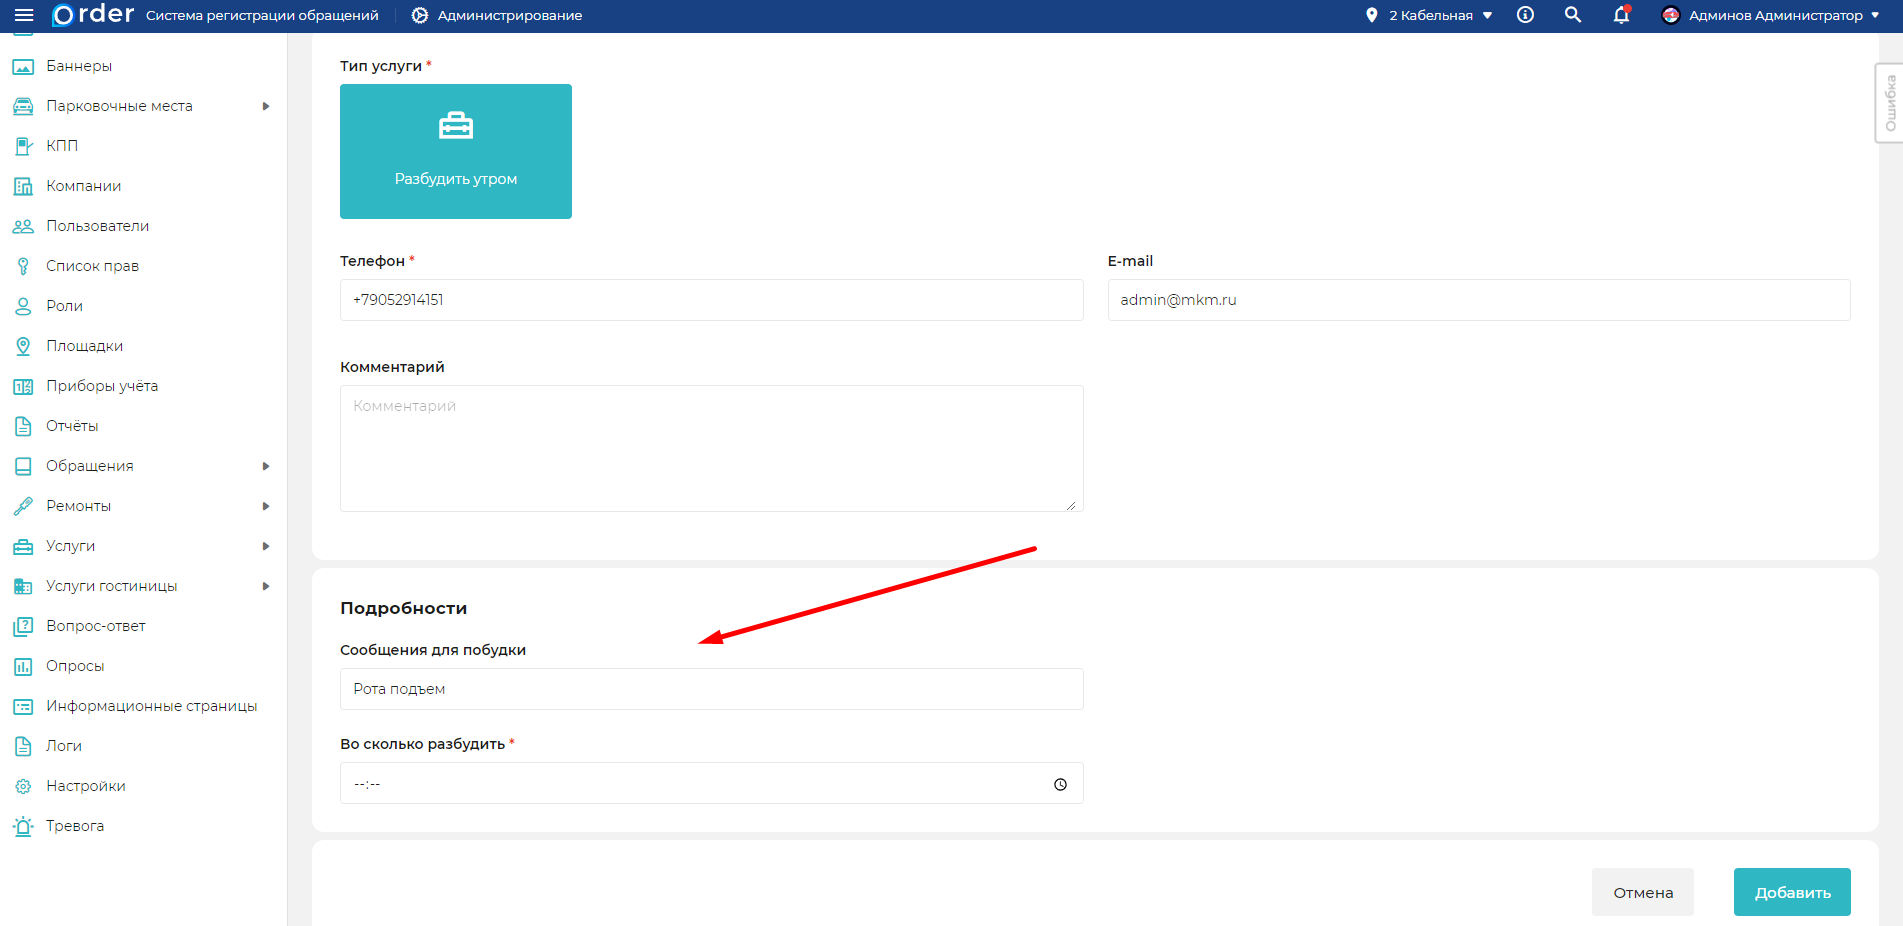The image size is (1903, 926).
Task: Open the Отчёты sidebar item
Action: (x=72, y=426)
